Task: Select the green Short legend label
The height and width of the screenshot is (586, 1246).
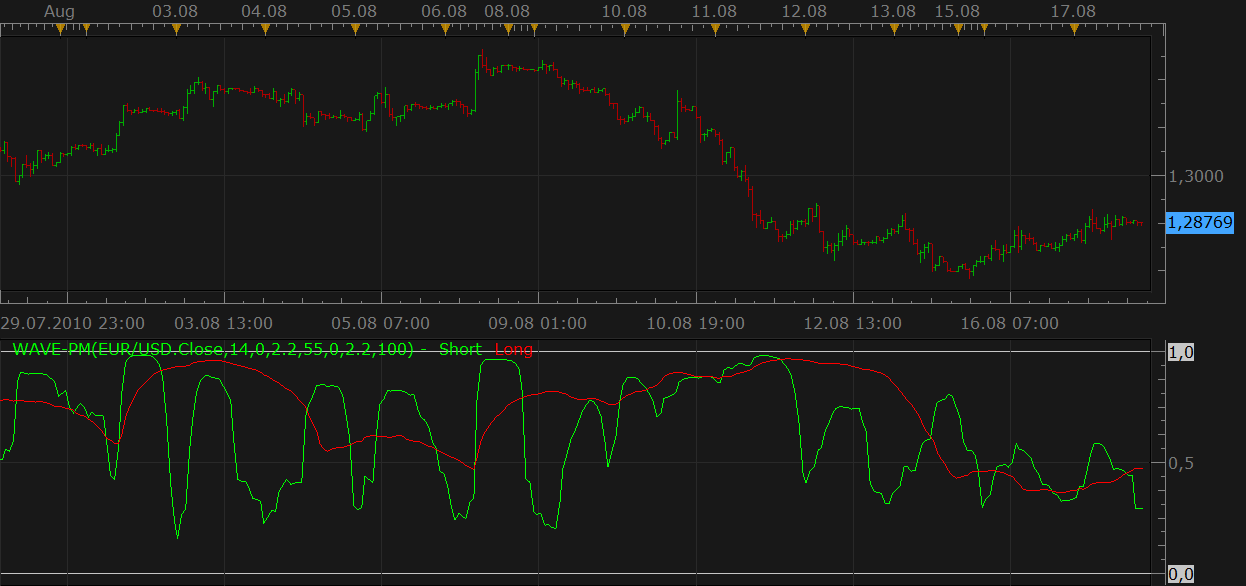Action: [x=460, y=349]
